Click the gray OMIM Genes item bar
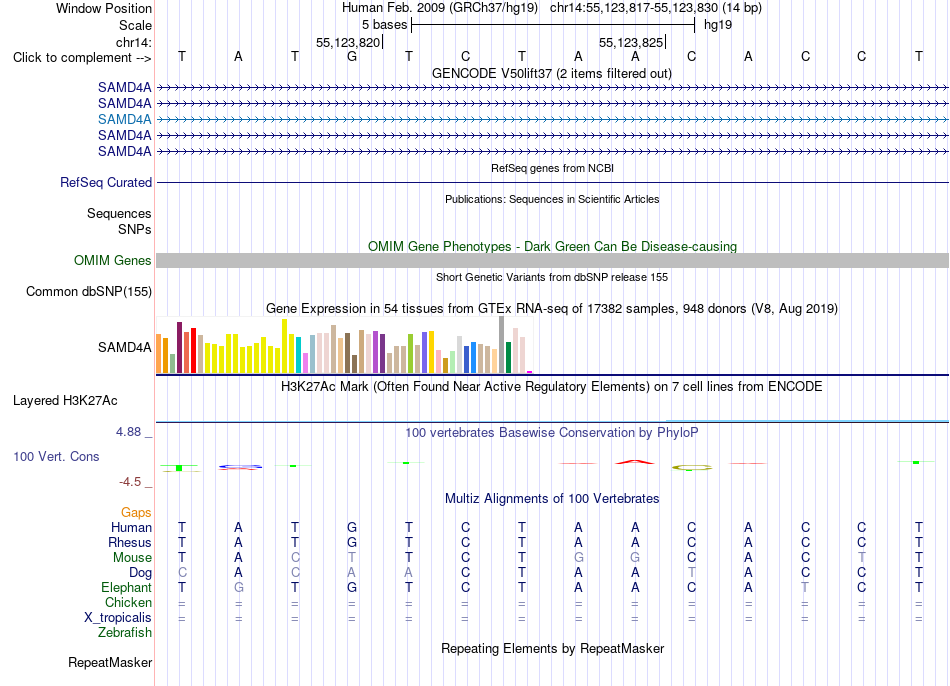The height and width of the screenshot is (686, 950). coord(552,261)
